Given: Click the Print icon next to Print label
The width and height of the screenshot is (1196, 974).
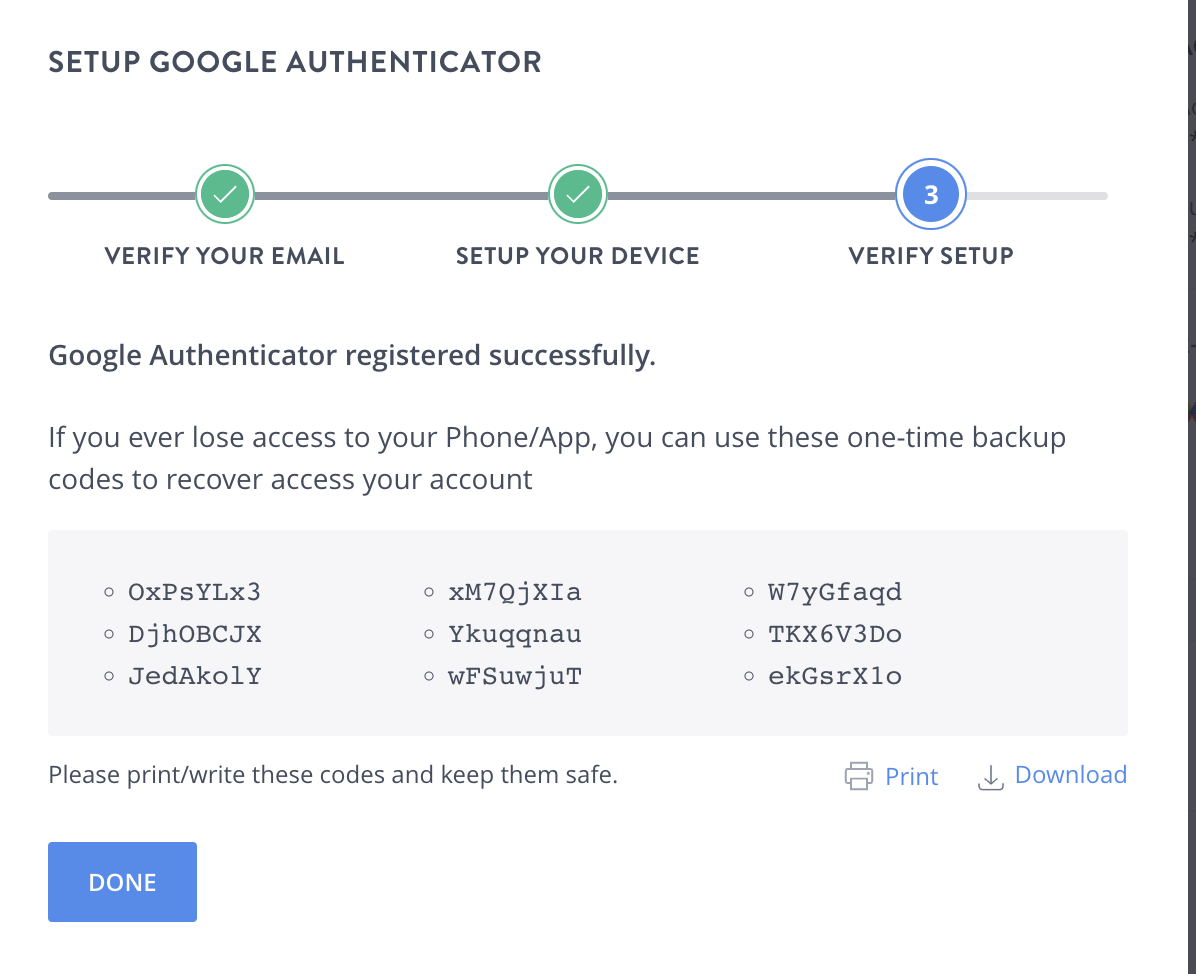Looking at the screenshot, I should pyautogui.click(x=858, y=775).
